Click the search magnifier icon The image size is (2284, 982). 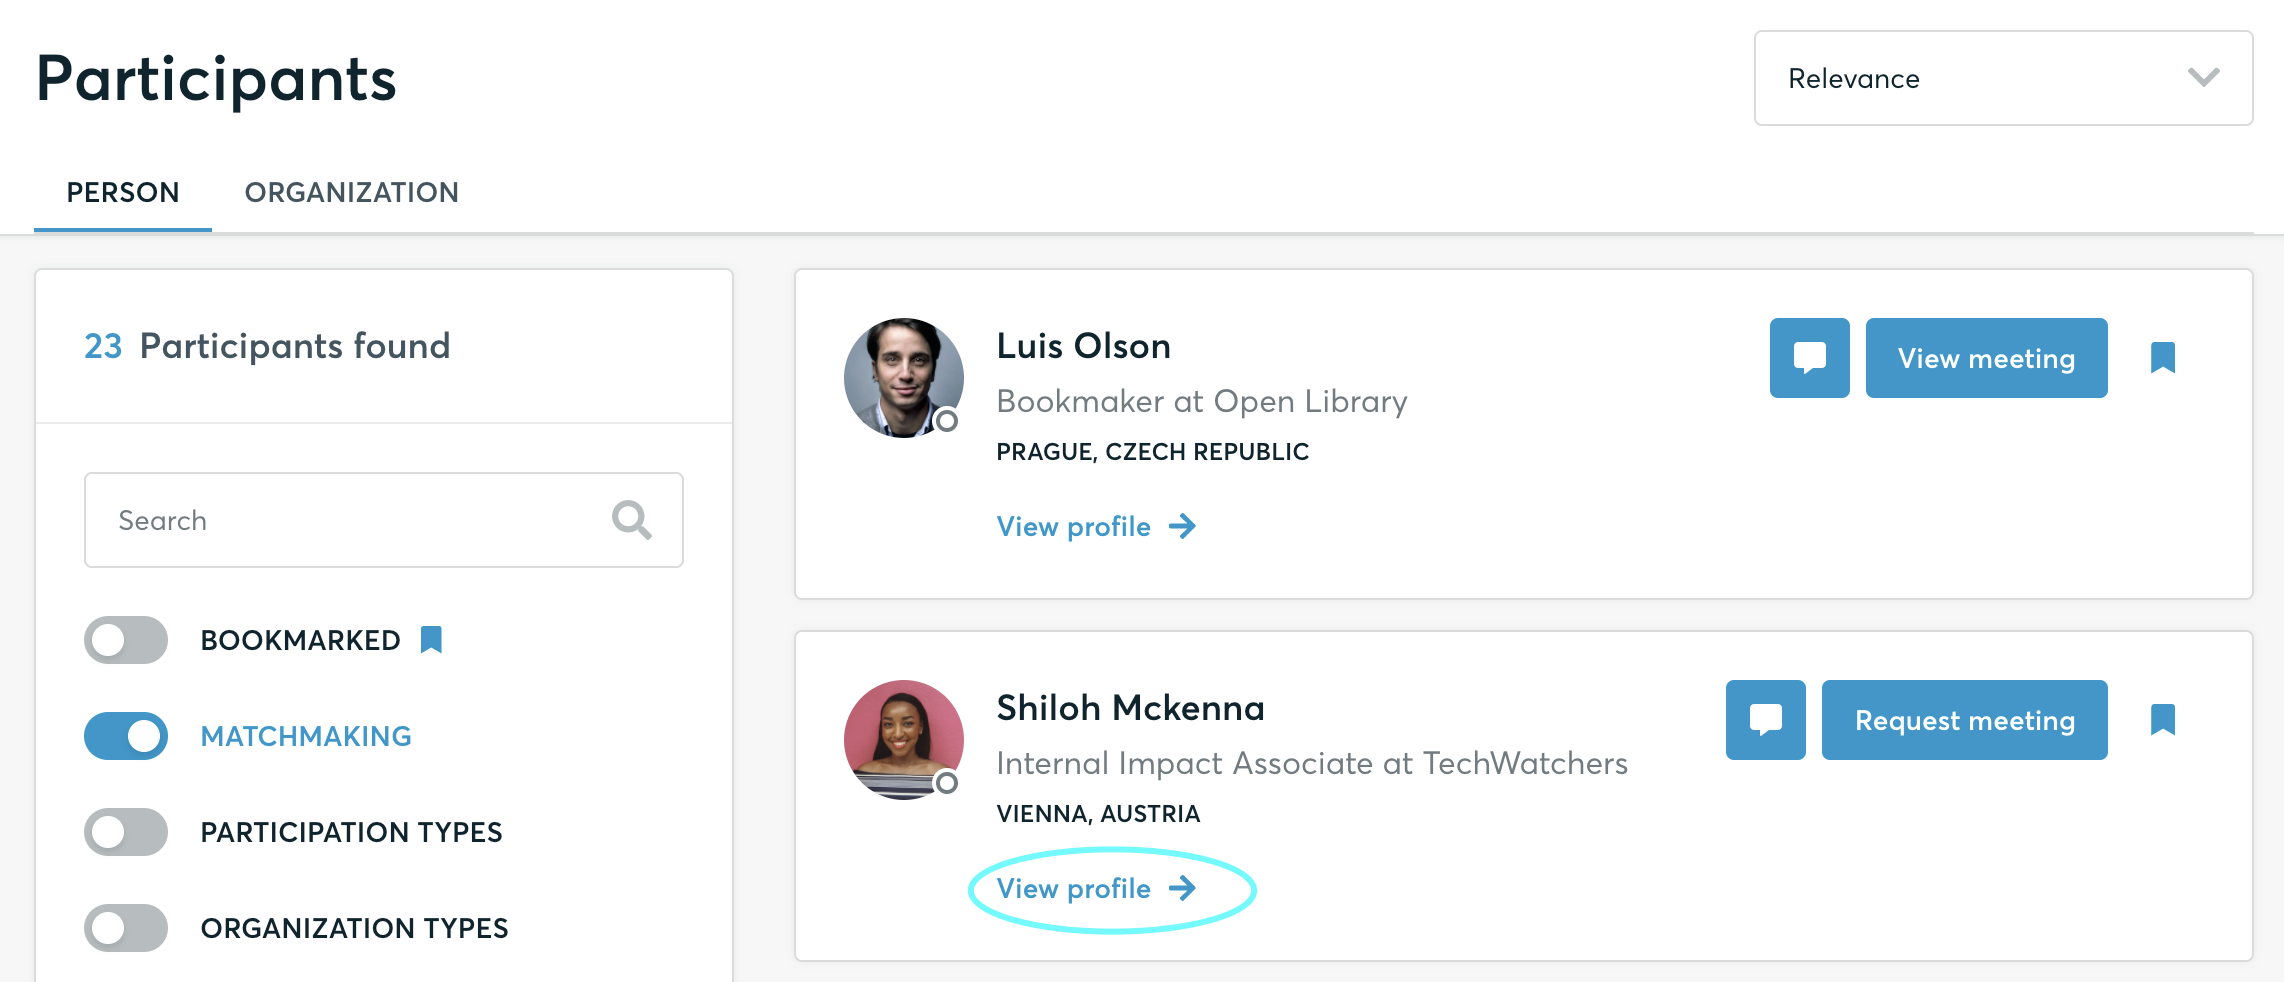[x=632, y=520]
